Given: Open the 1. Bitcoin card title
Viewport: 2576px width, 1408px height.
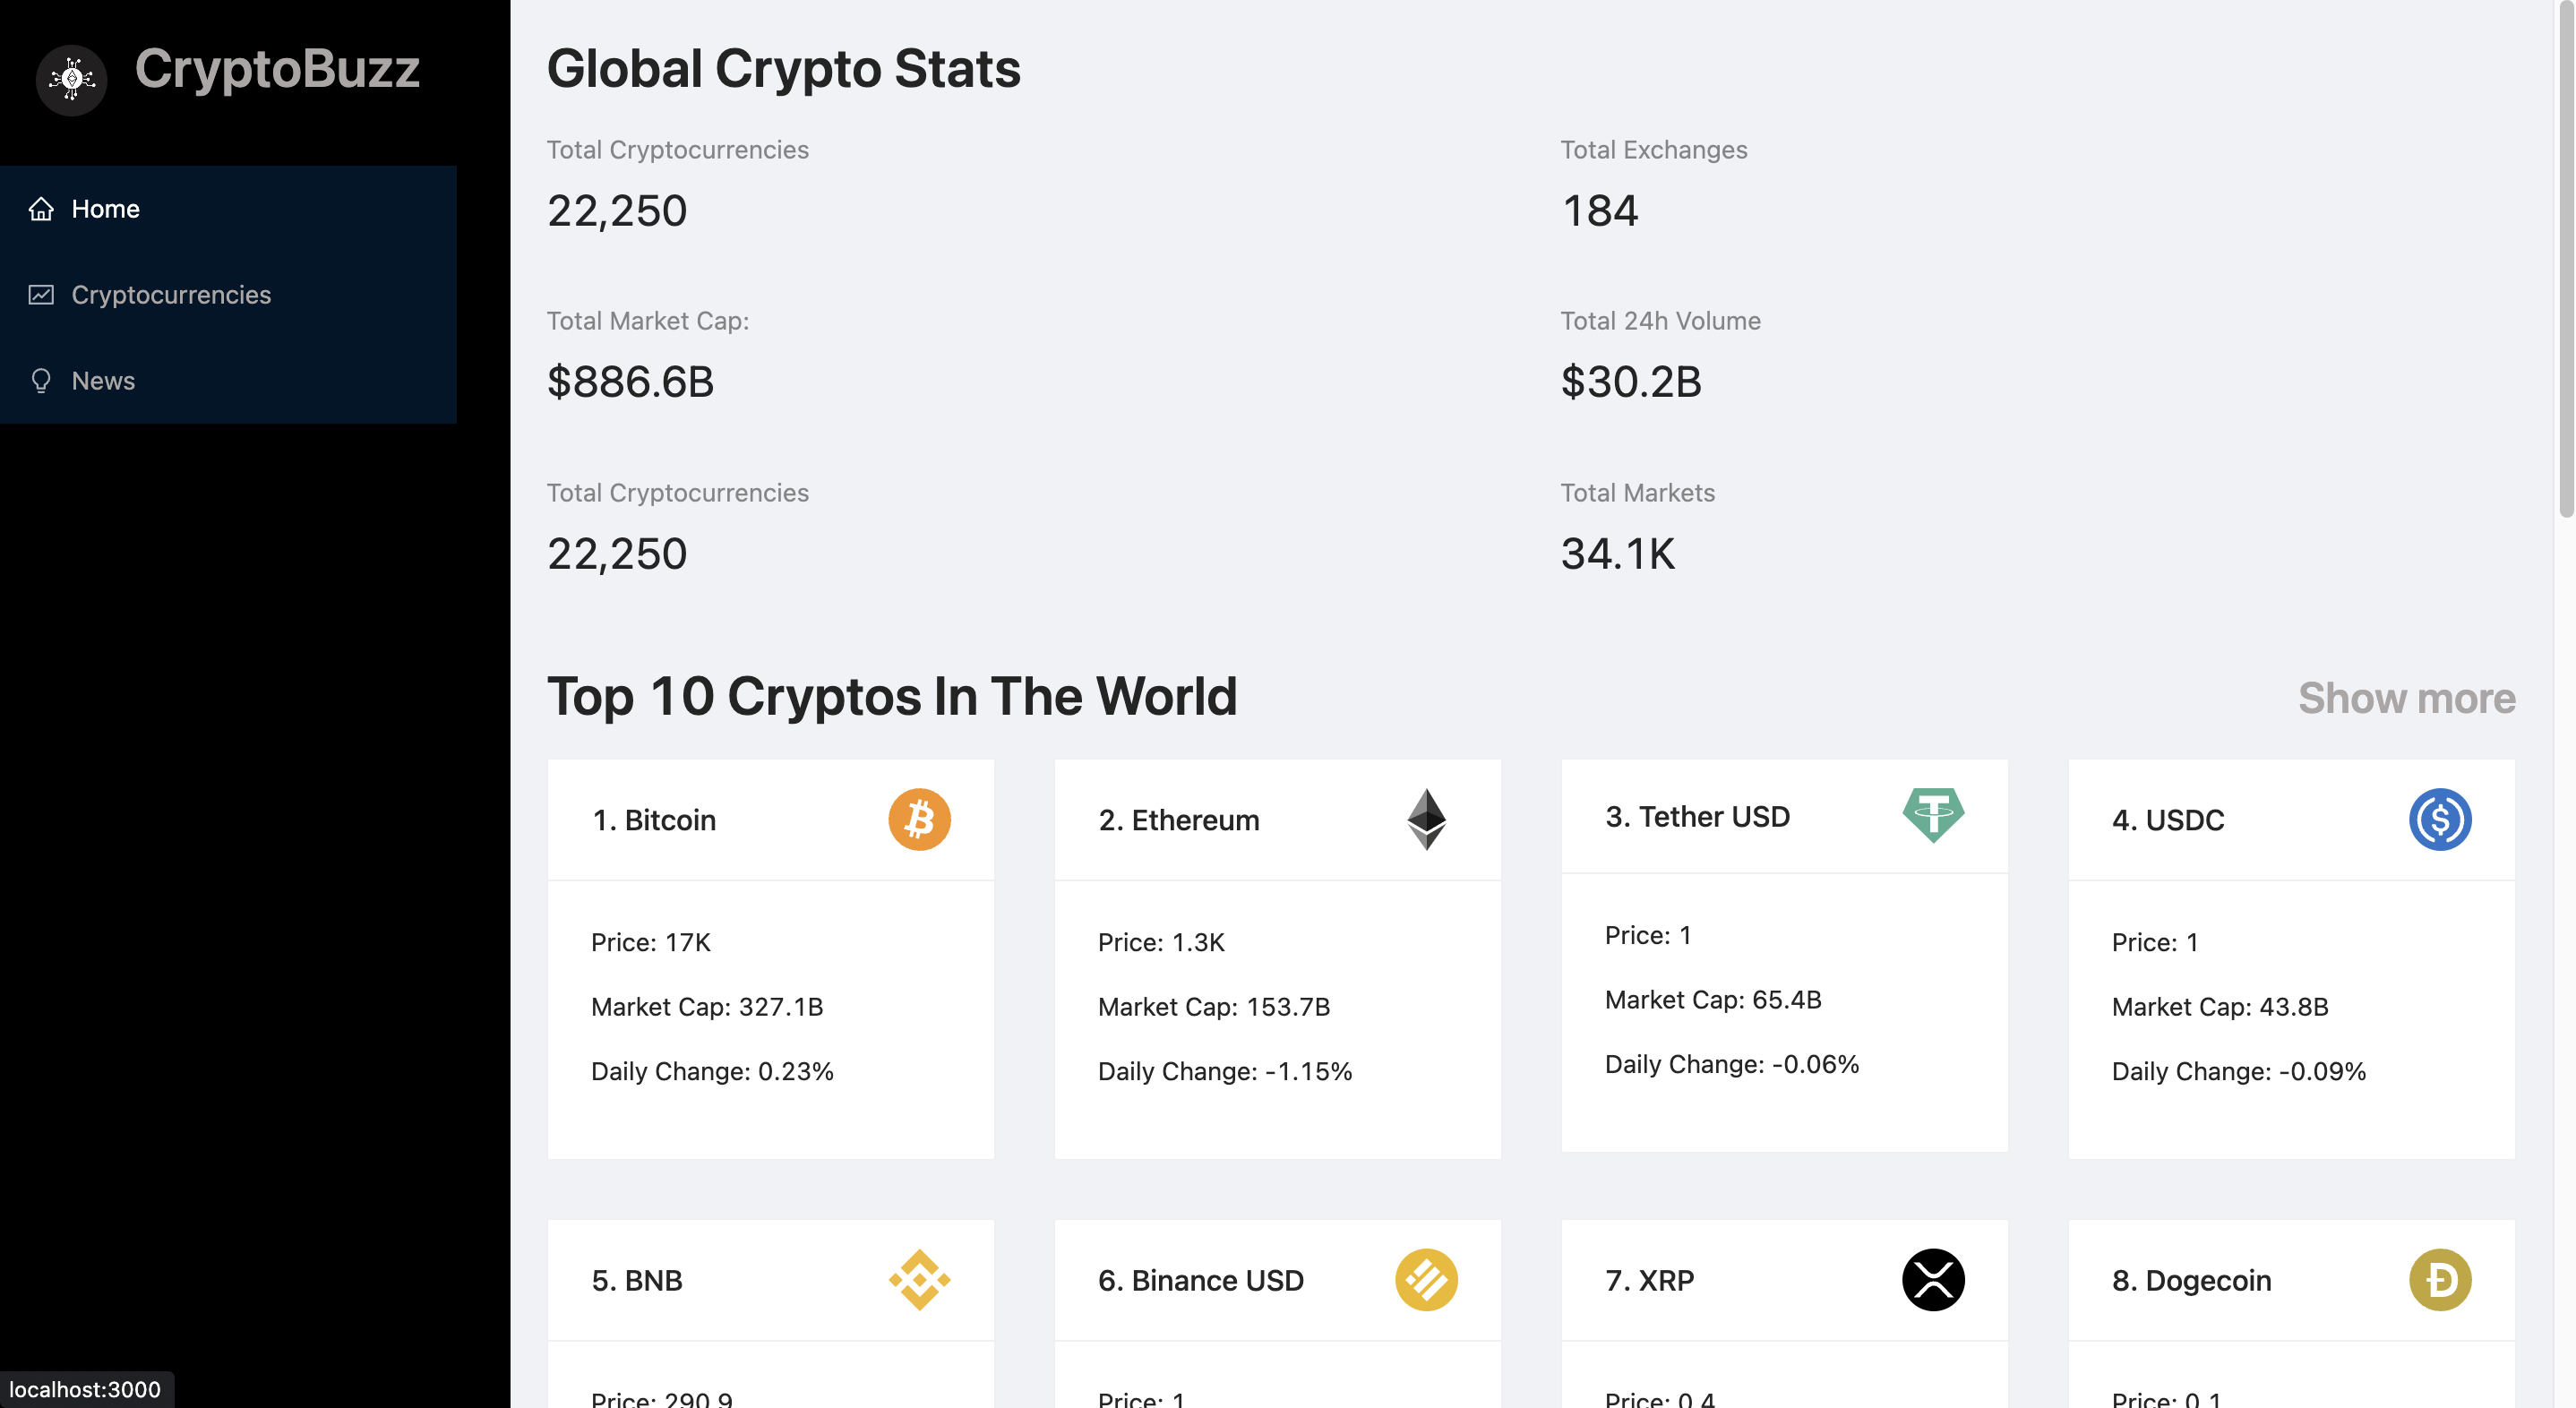Looking at the screenshot, I should 654,820.
